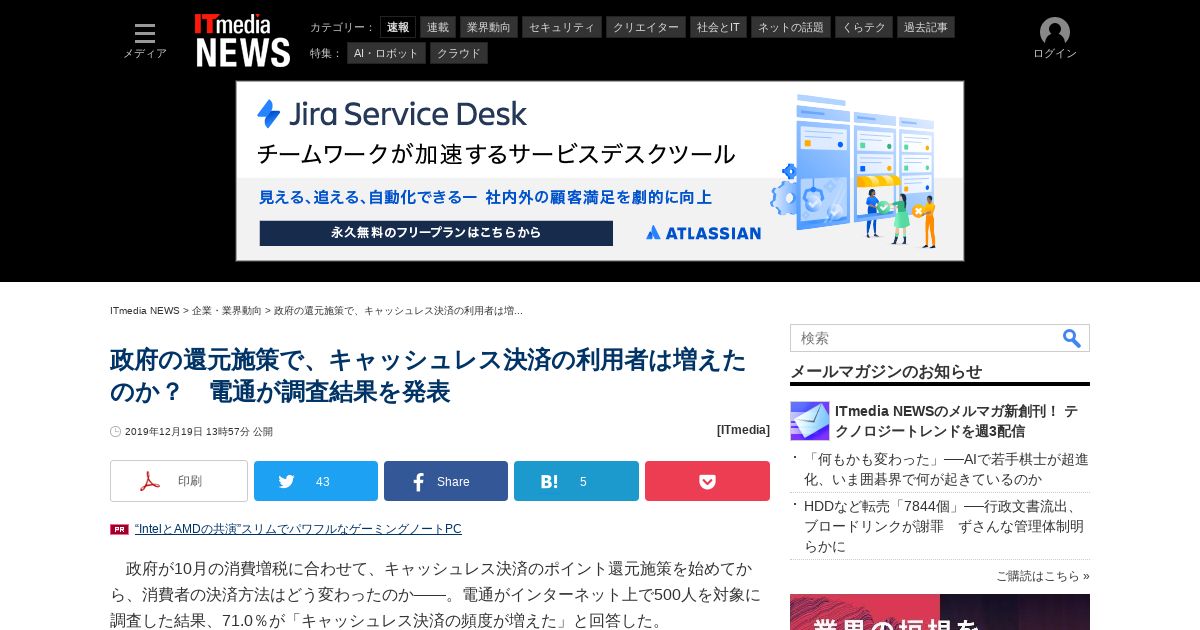The width and height of the screenshot is (1200, 630).
Task: Save the article to Pocket
Action: 707,481
